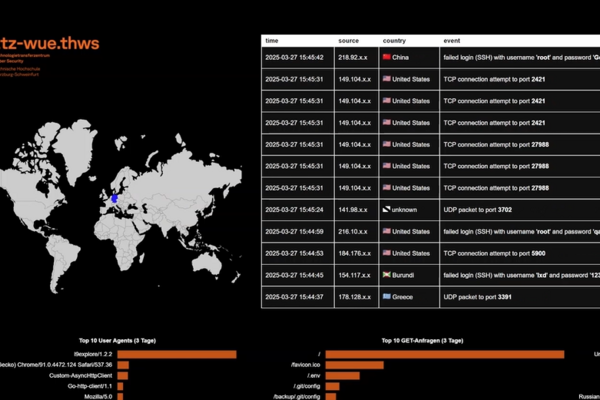The width and height of the screenshot is (600, 400).
Task: Click the /.env label in GET chart
Action: pyautogui.click(x=313, y=375)
